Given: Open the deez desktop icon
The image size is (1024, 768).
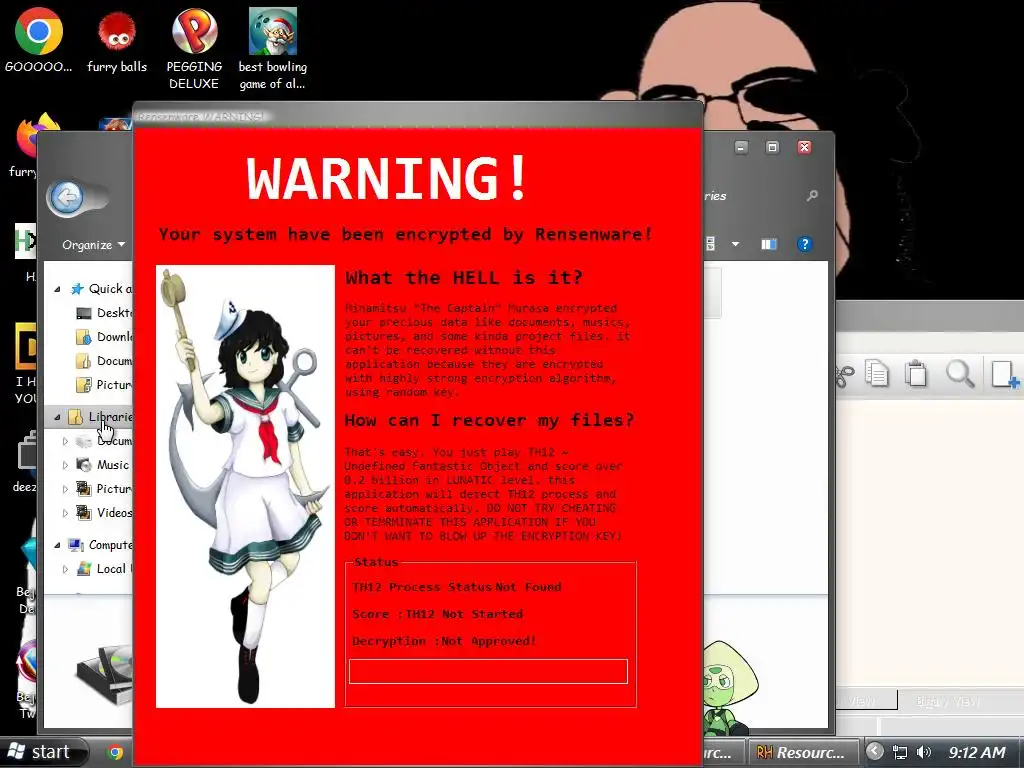Looking at the screenshot, I should pos(27,461).
